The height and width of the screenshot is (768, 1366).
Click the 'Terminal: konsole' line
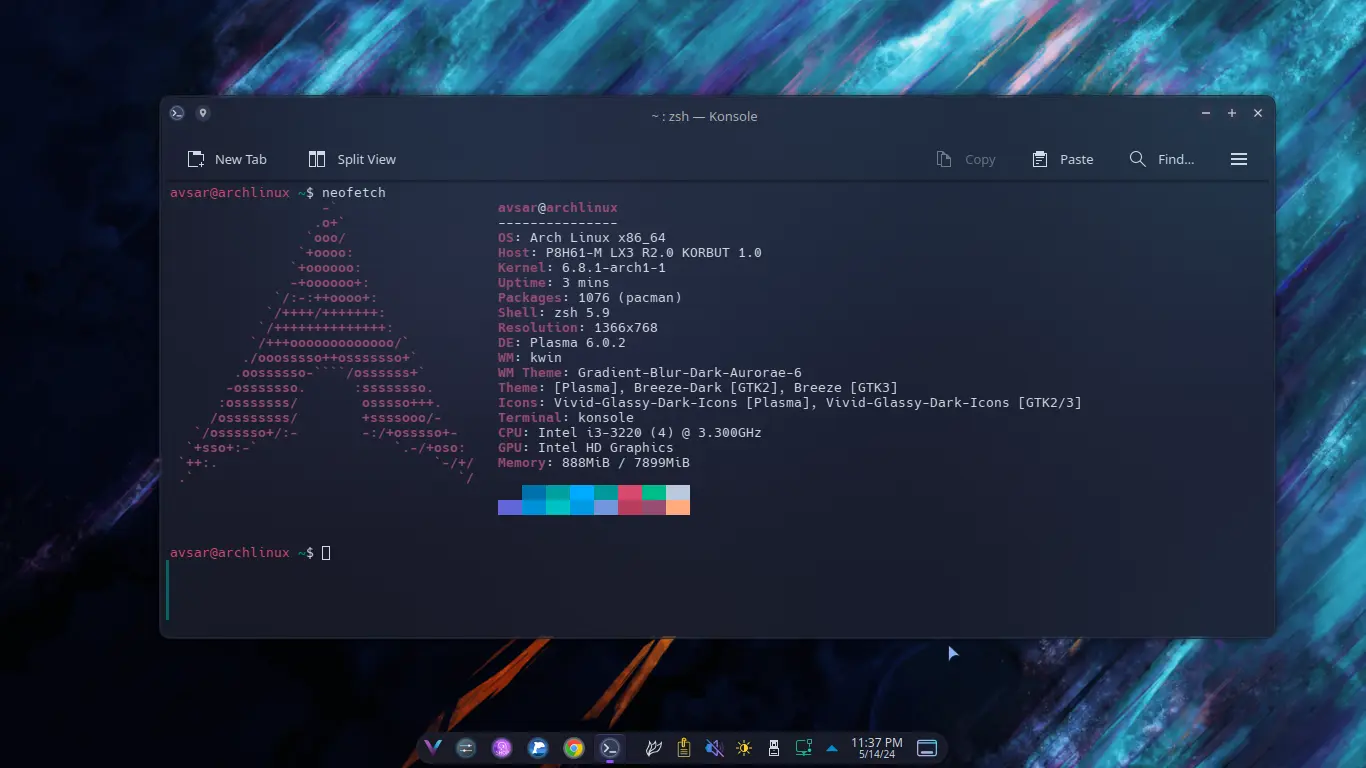(x=566, y=418)
